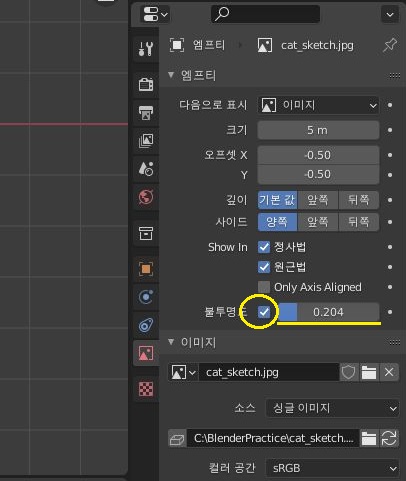The height and width of the screenshot is (481, 406).
Task: Unlink image with the X button
Action: [x=389, y=372]
